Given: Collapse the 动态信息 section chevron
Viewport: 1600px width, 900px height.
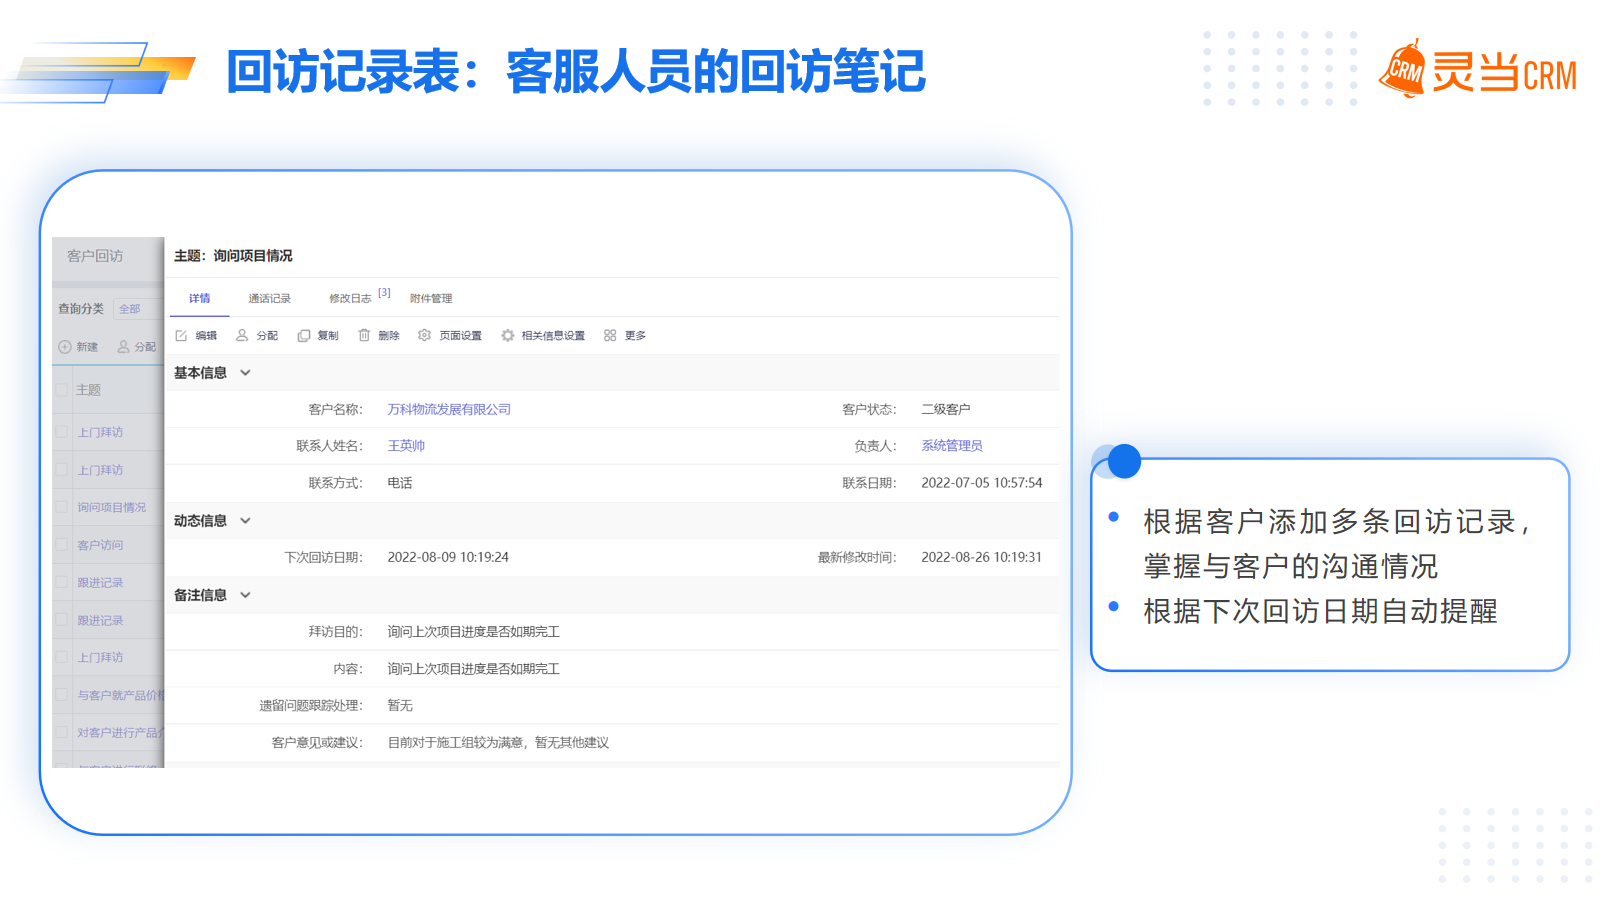Looking at the screenshot, I should pyautogui.click(x=245, y=521).
